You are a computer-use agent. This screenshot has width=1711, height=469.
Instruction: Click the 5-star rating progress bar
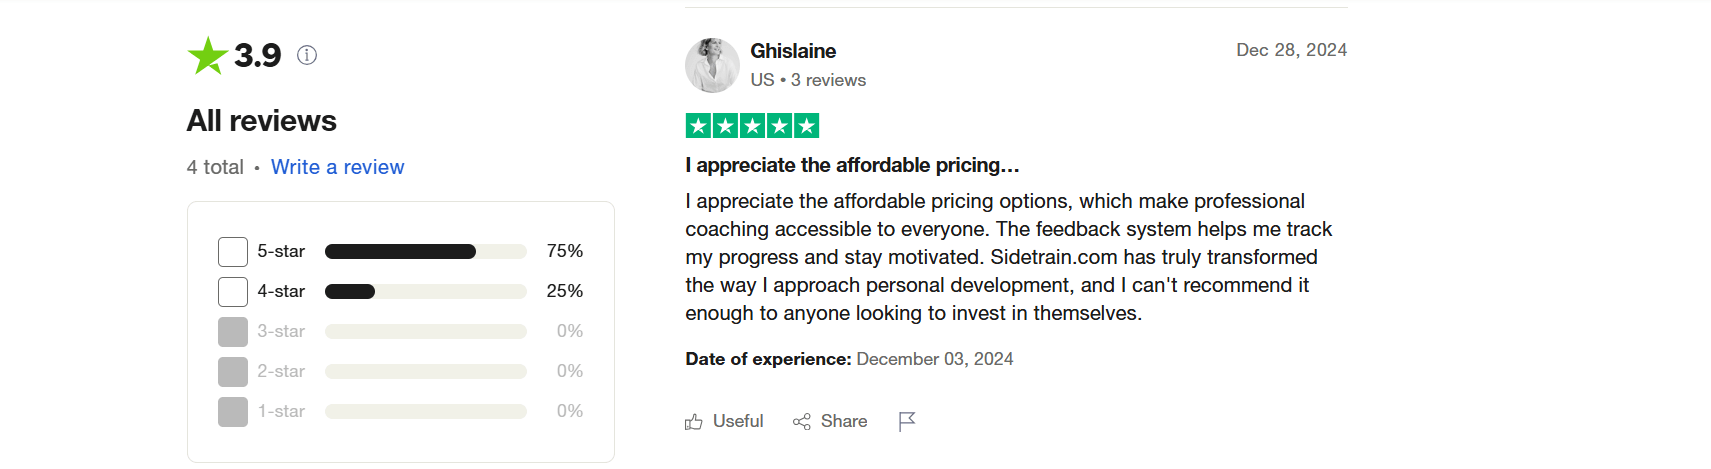[x=425, y=252]
